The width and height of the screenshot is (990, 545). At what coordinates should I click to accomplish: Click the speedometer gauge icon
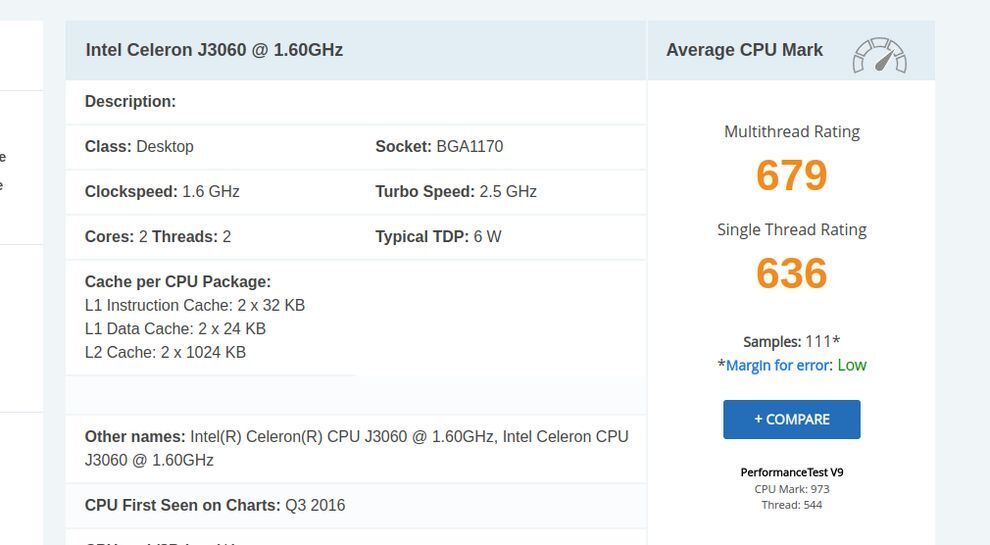point(879,56)
